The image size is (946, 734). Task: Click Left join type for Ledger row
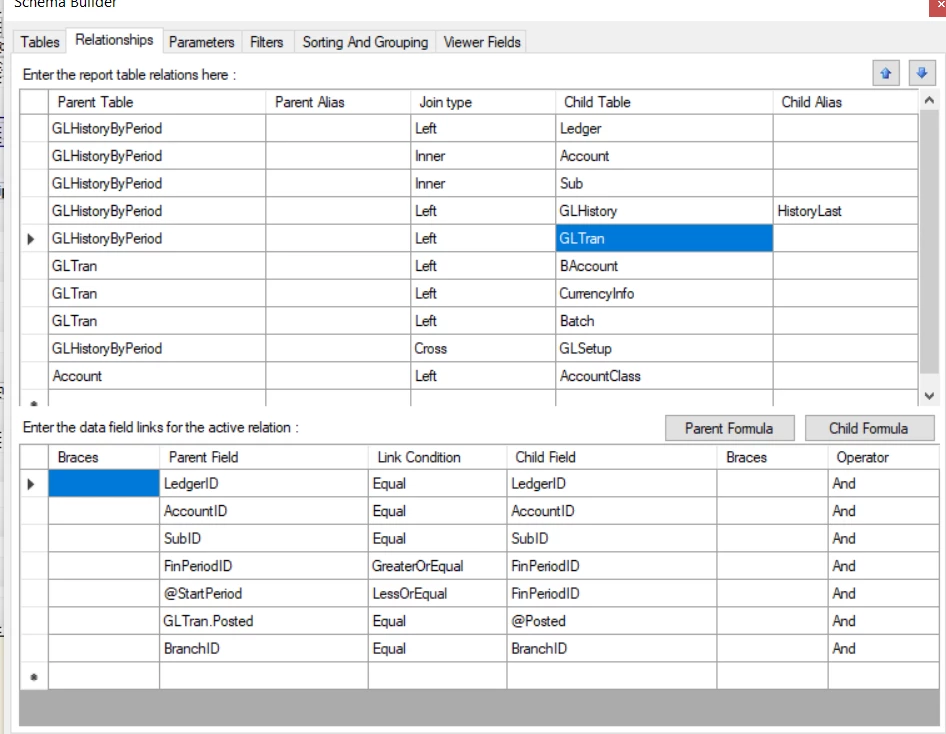coord(483,128)
